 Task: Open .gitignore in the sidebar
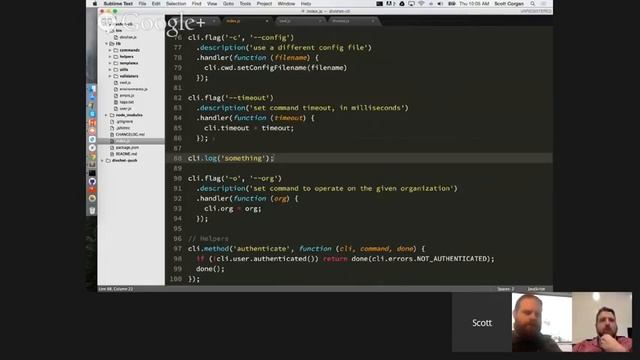(124, 122)
